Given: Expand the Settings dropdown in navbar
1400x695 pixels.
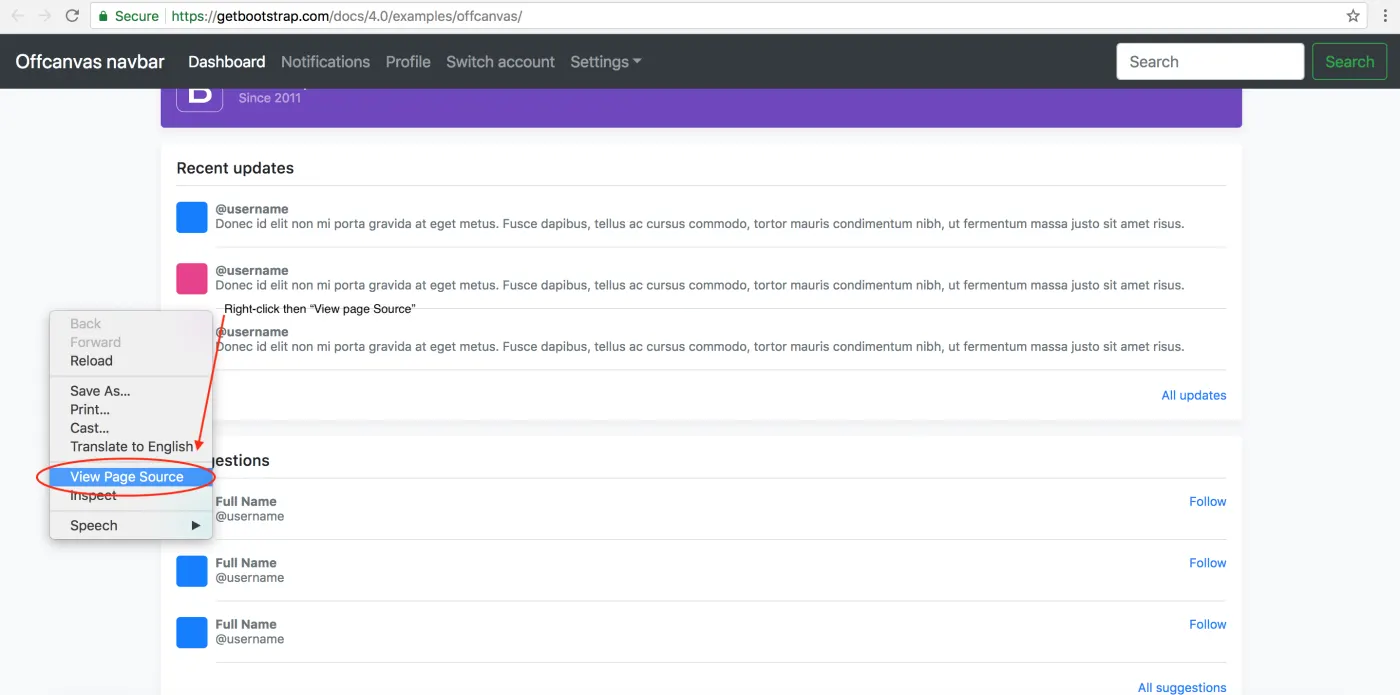Looking at the screenshot, I should (606, 62).
